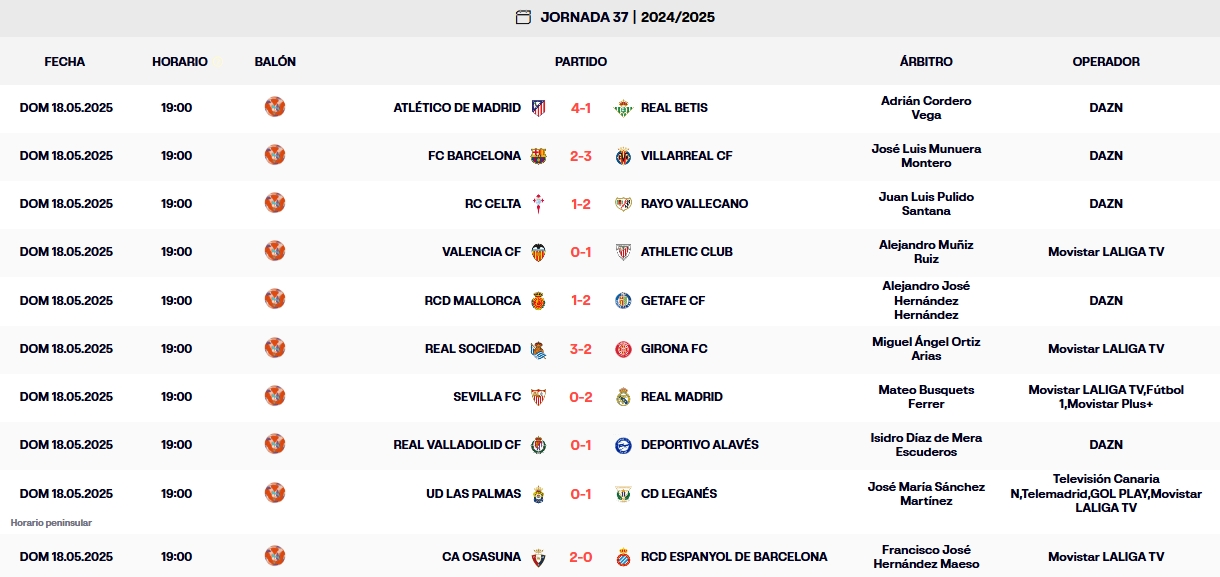Select the PARTIDO column header
1220x577 pixels.
tap(580, 61)
